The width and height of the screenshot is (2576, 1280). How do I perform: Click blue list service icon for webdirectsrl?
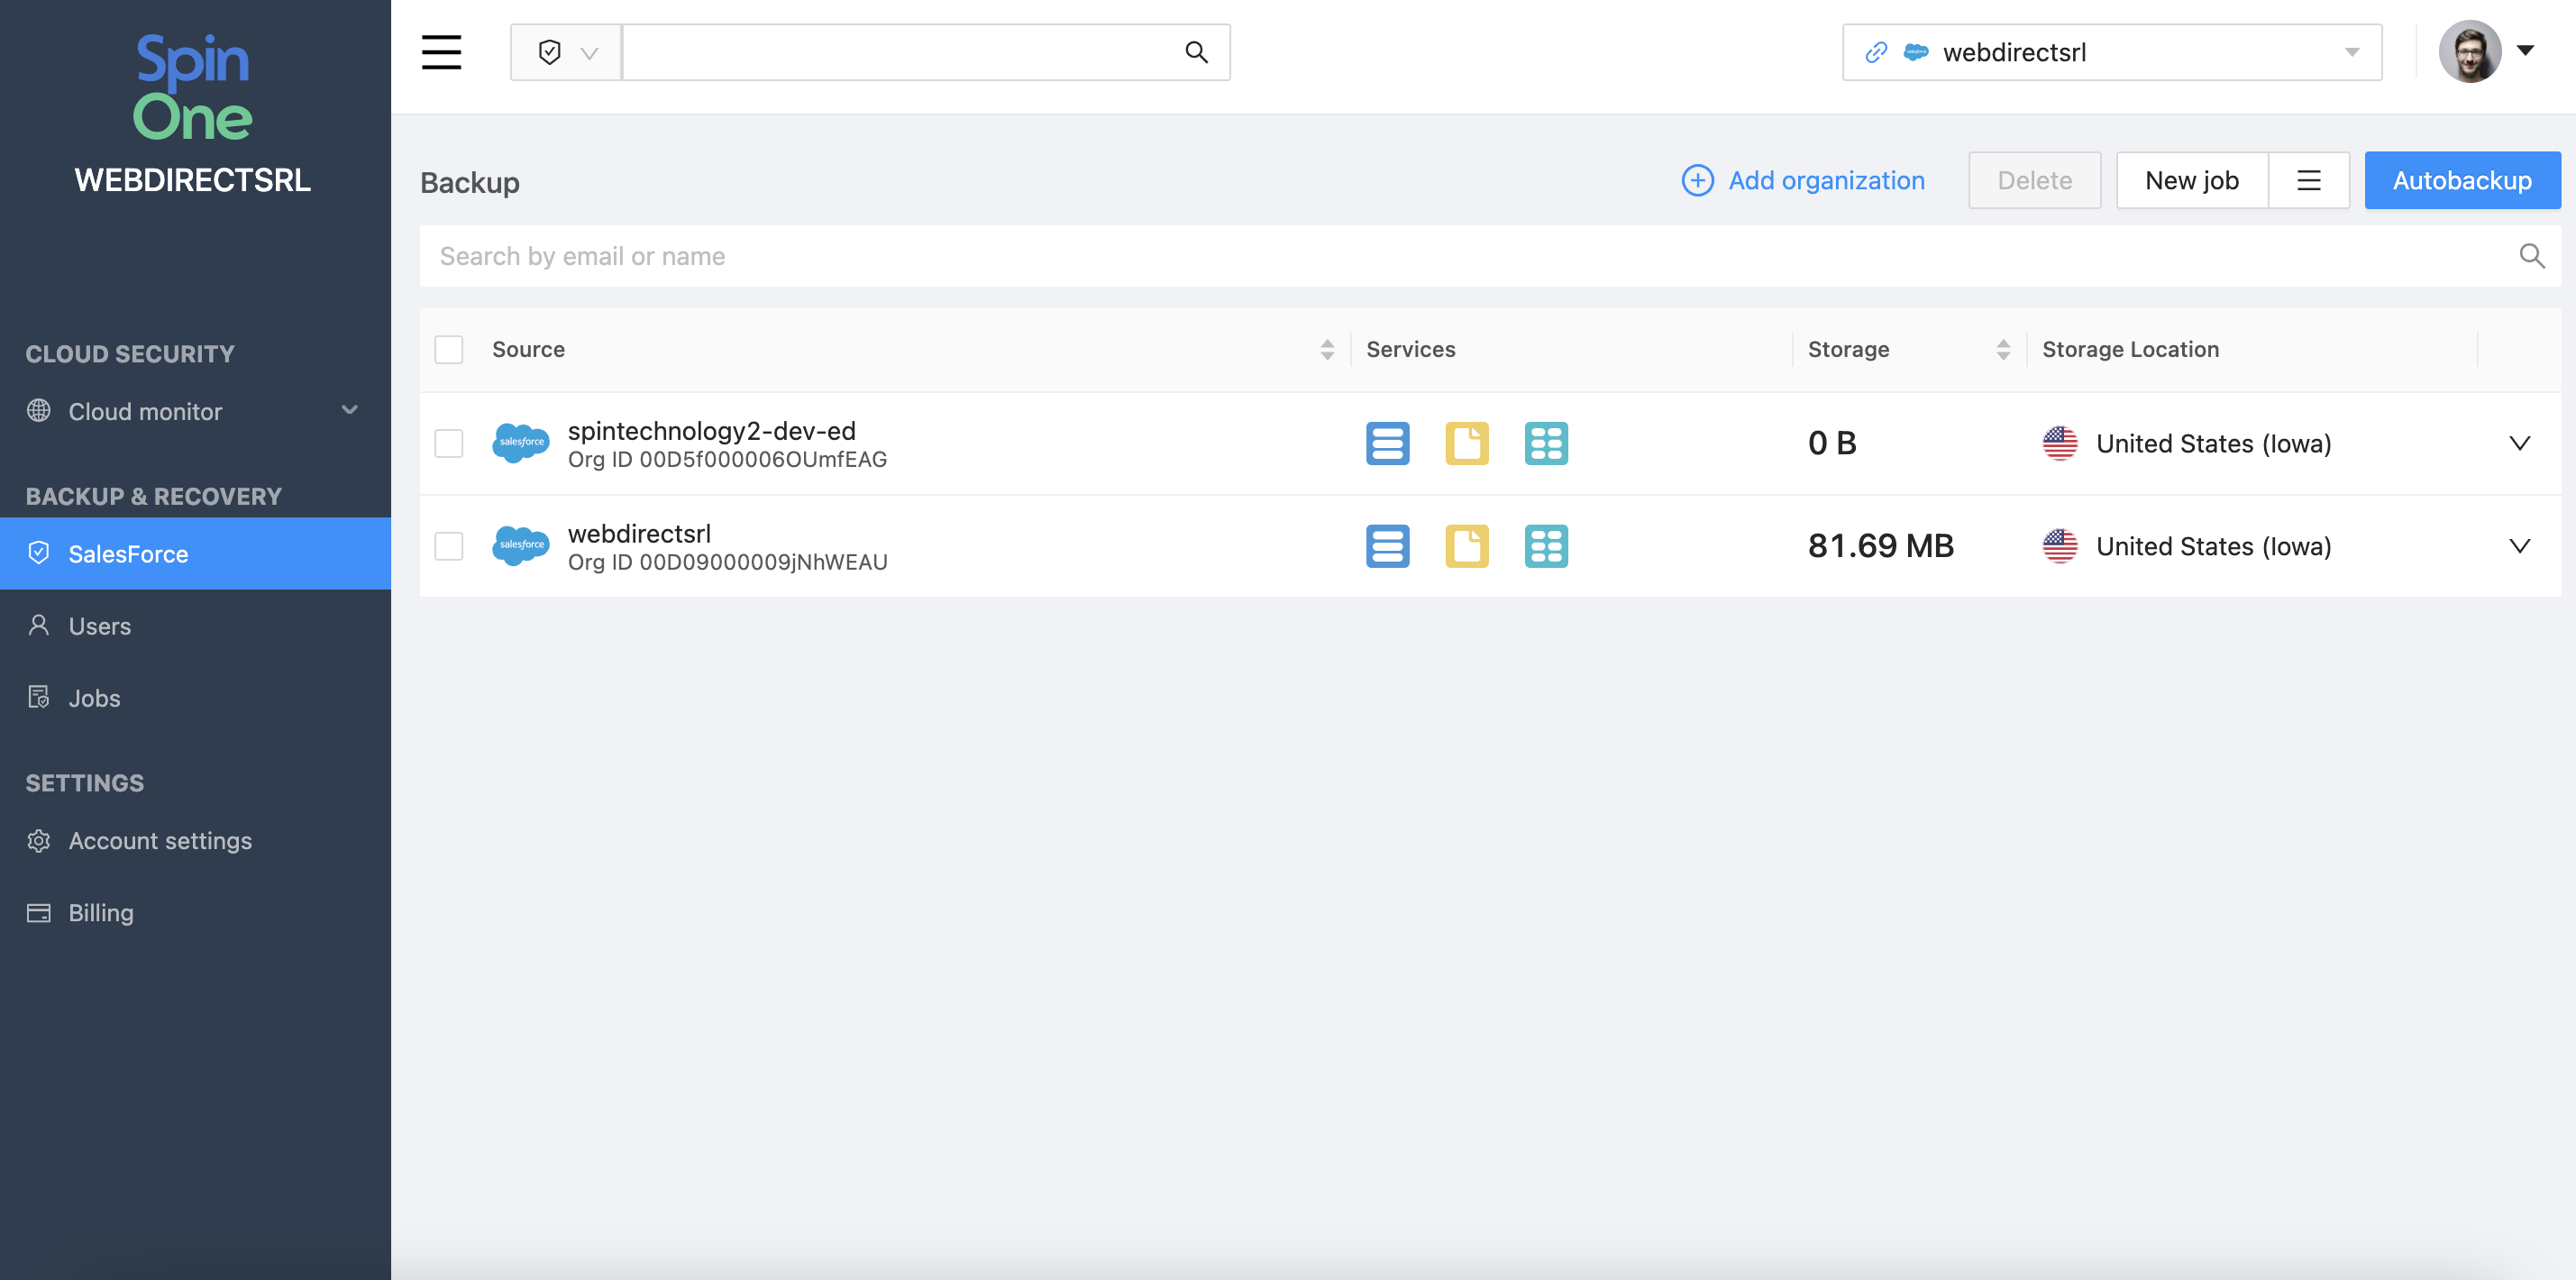[1387, 546]
